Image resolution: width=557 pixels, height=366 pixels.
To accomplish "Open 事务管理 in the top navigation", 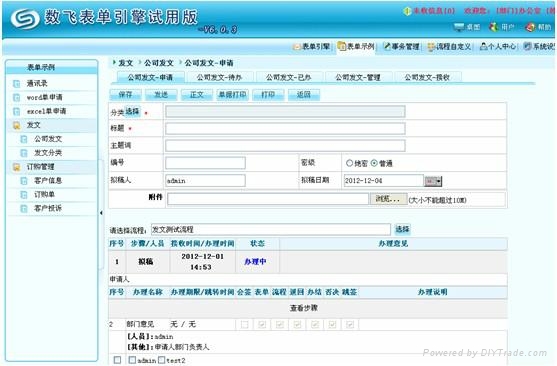I will 402,47.
